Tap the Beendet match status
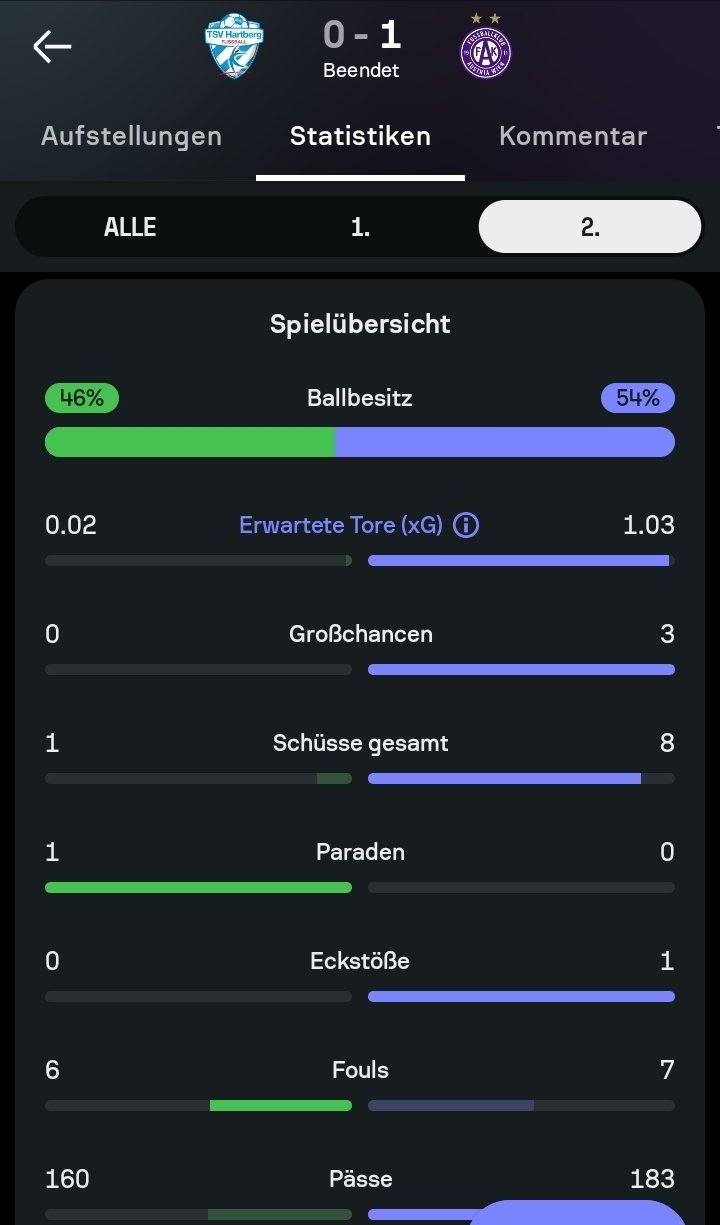 click(361, 71)
